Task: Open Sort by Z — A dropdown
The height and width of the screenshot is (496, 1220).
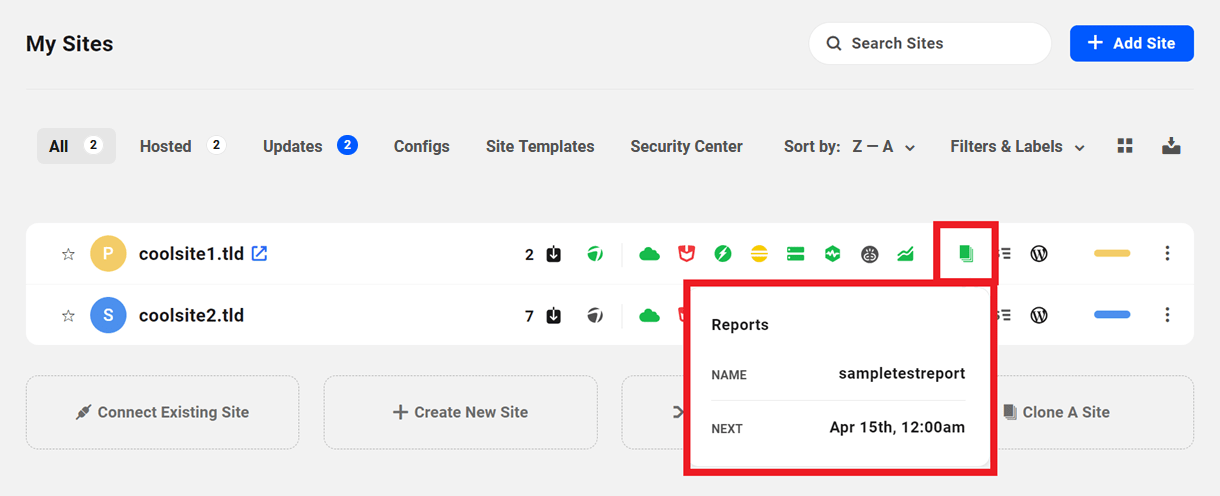Action: pos(850,146)
